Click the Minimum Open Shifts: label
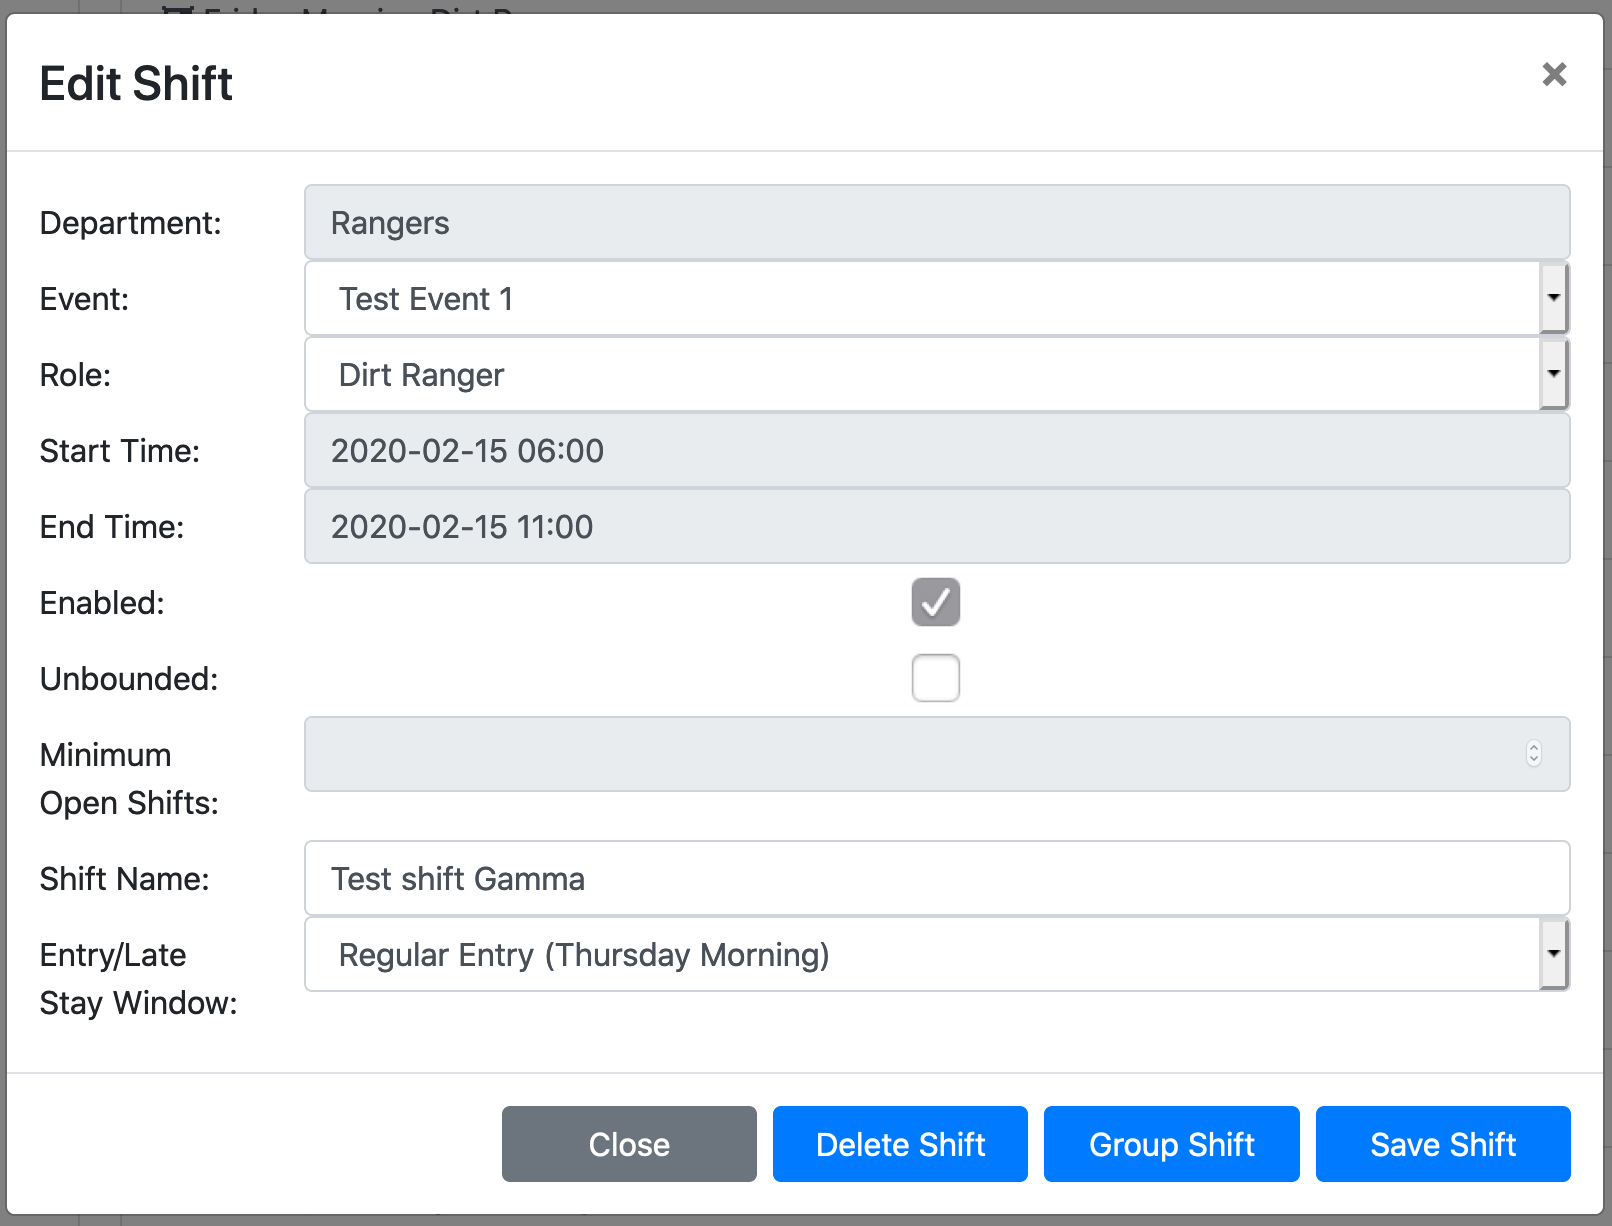1612x1226 pixels. pyautogui.click(x=129, y=778)
